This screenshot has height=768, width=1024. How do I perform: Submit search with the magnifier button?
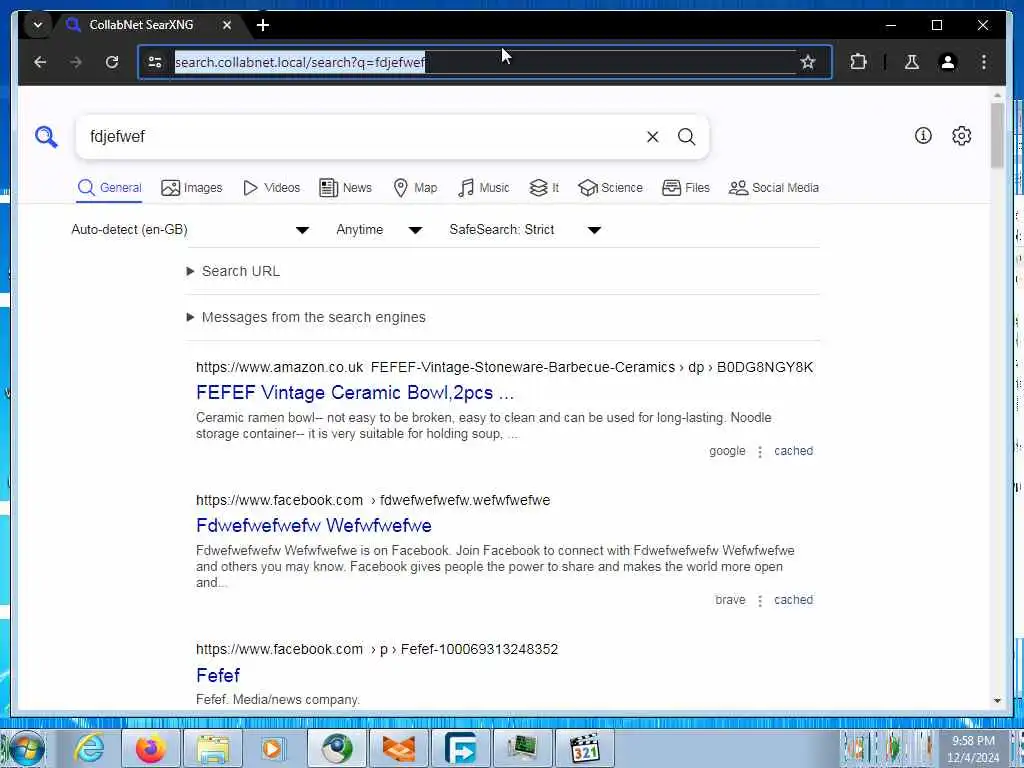(x=686, y=136)
